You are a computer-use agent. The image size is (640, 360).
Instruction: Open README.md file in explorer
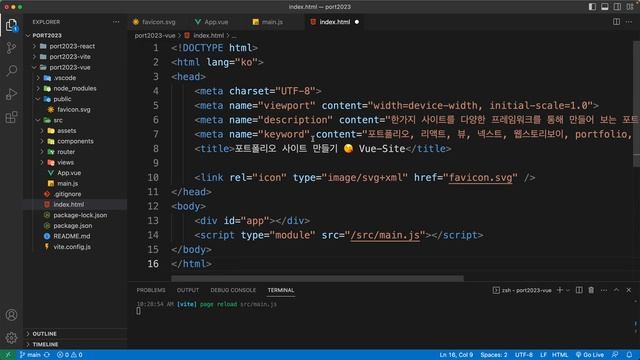coord(76,236)
